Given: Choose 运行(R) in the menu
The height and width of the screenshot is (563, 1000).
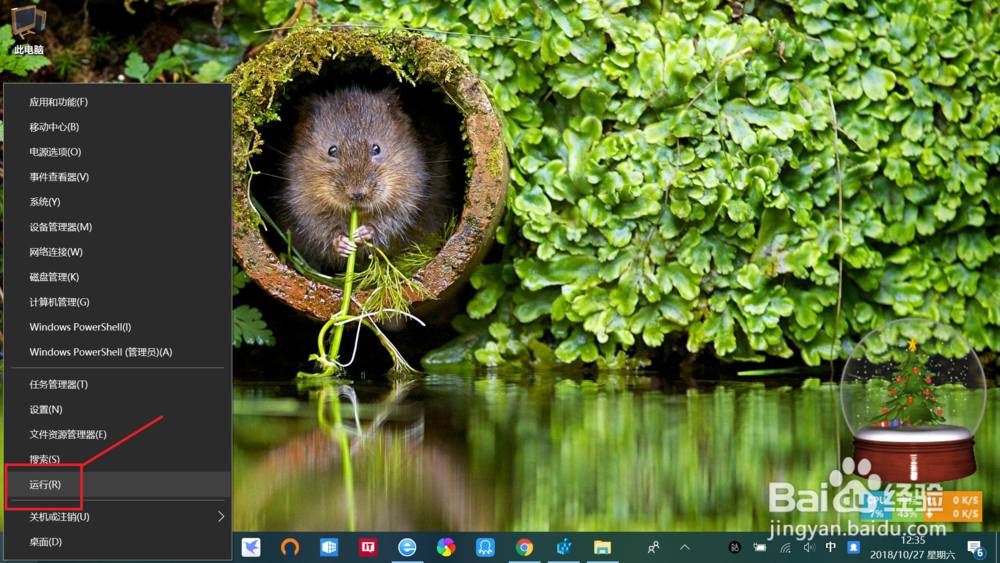Looking at the screenshot, I should (118, 485).
